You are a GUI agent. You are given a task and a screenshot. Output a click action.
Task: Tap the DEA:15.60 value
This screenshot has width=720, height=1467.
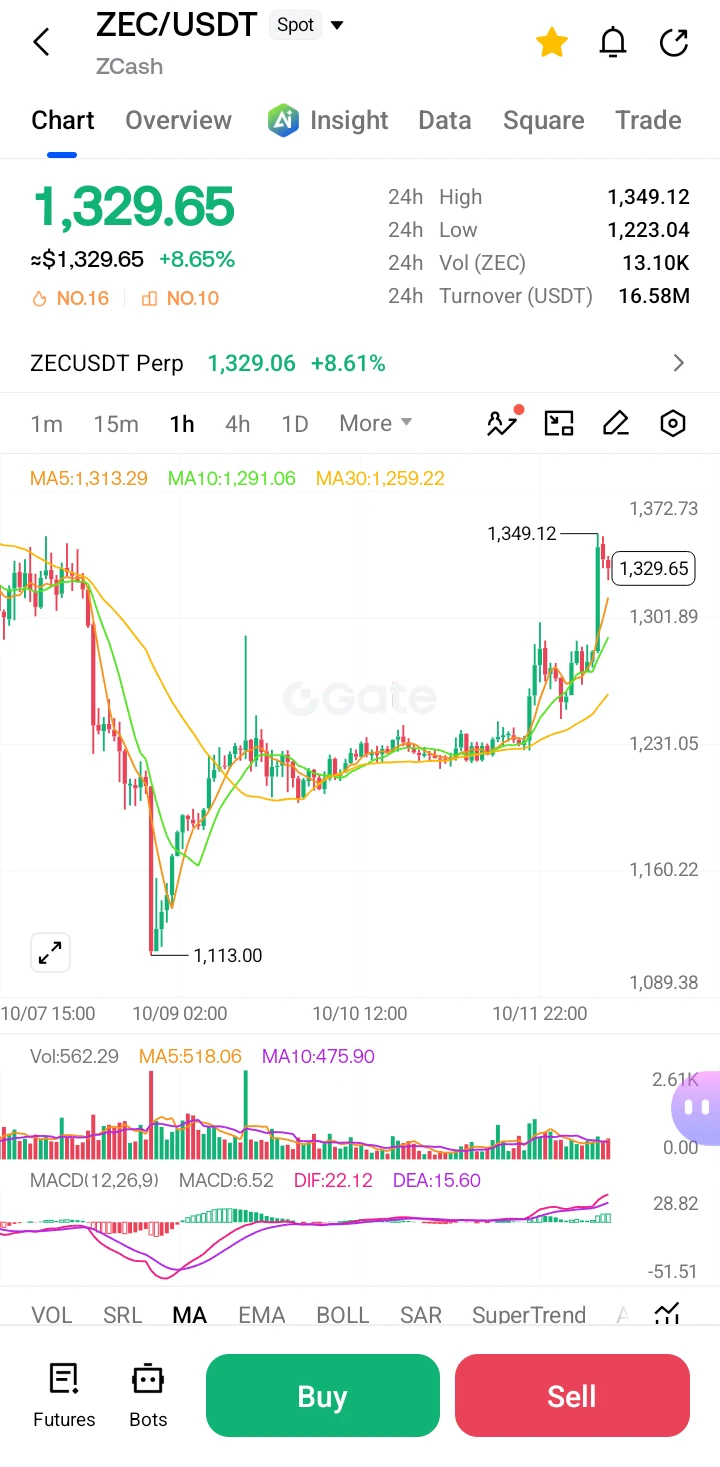437,1180
